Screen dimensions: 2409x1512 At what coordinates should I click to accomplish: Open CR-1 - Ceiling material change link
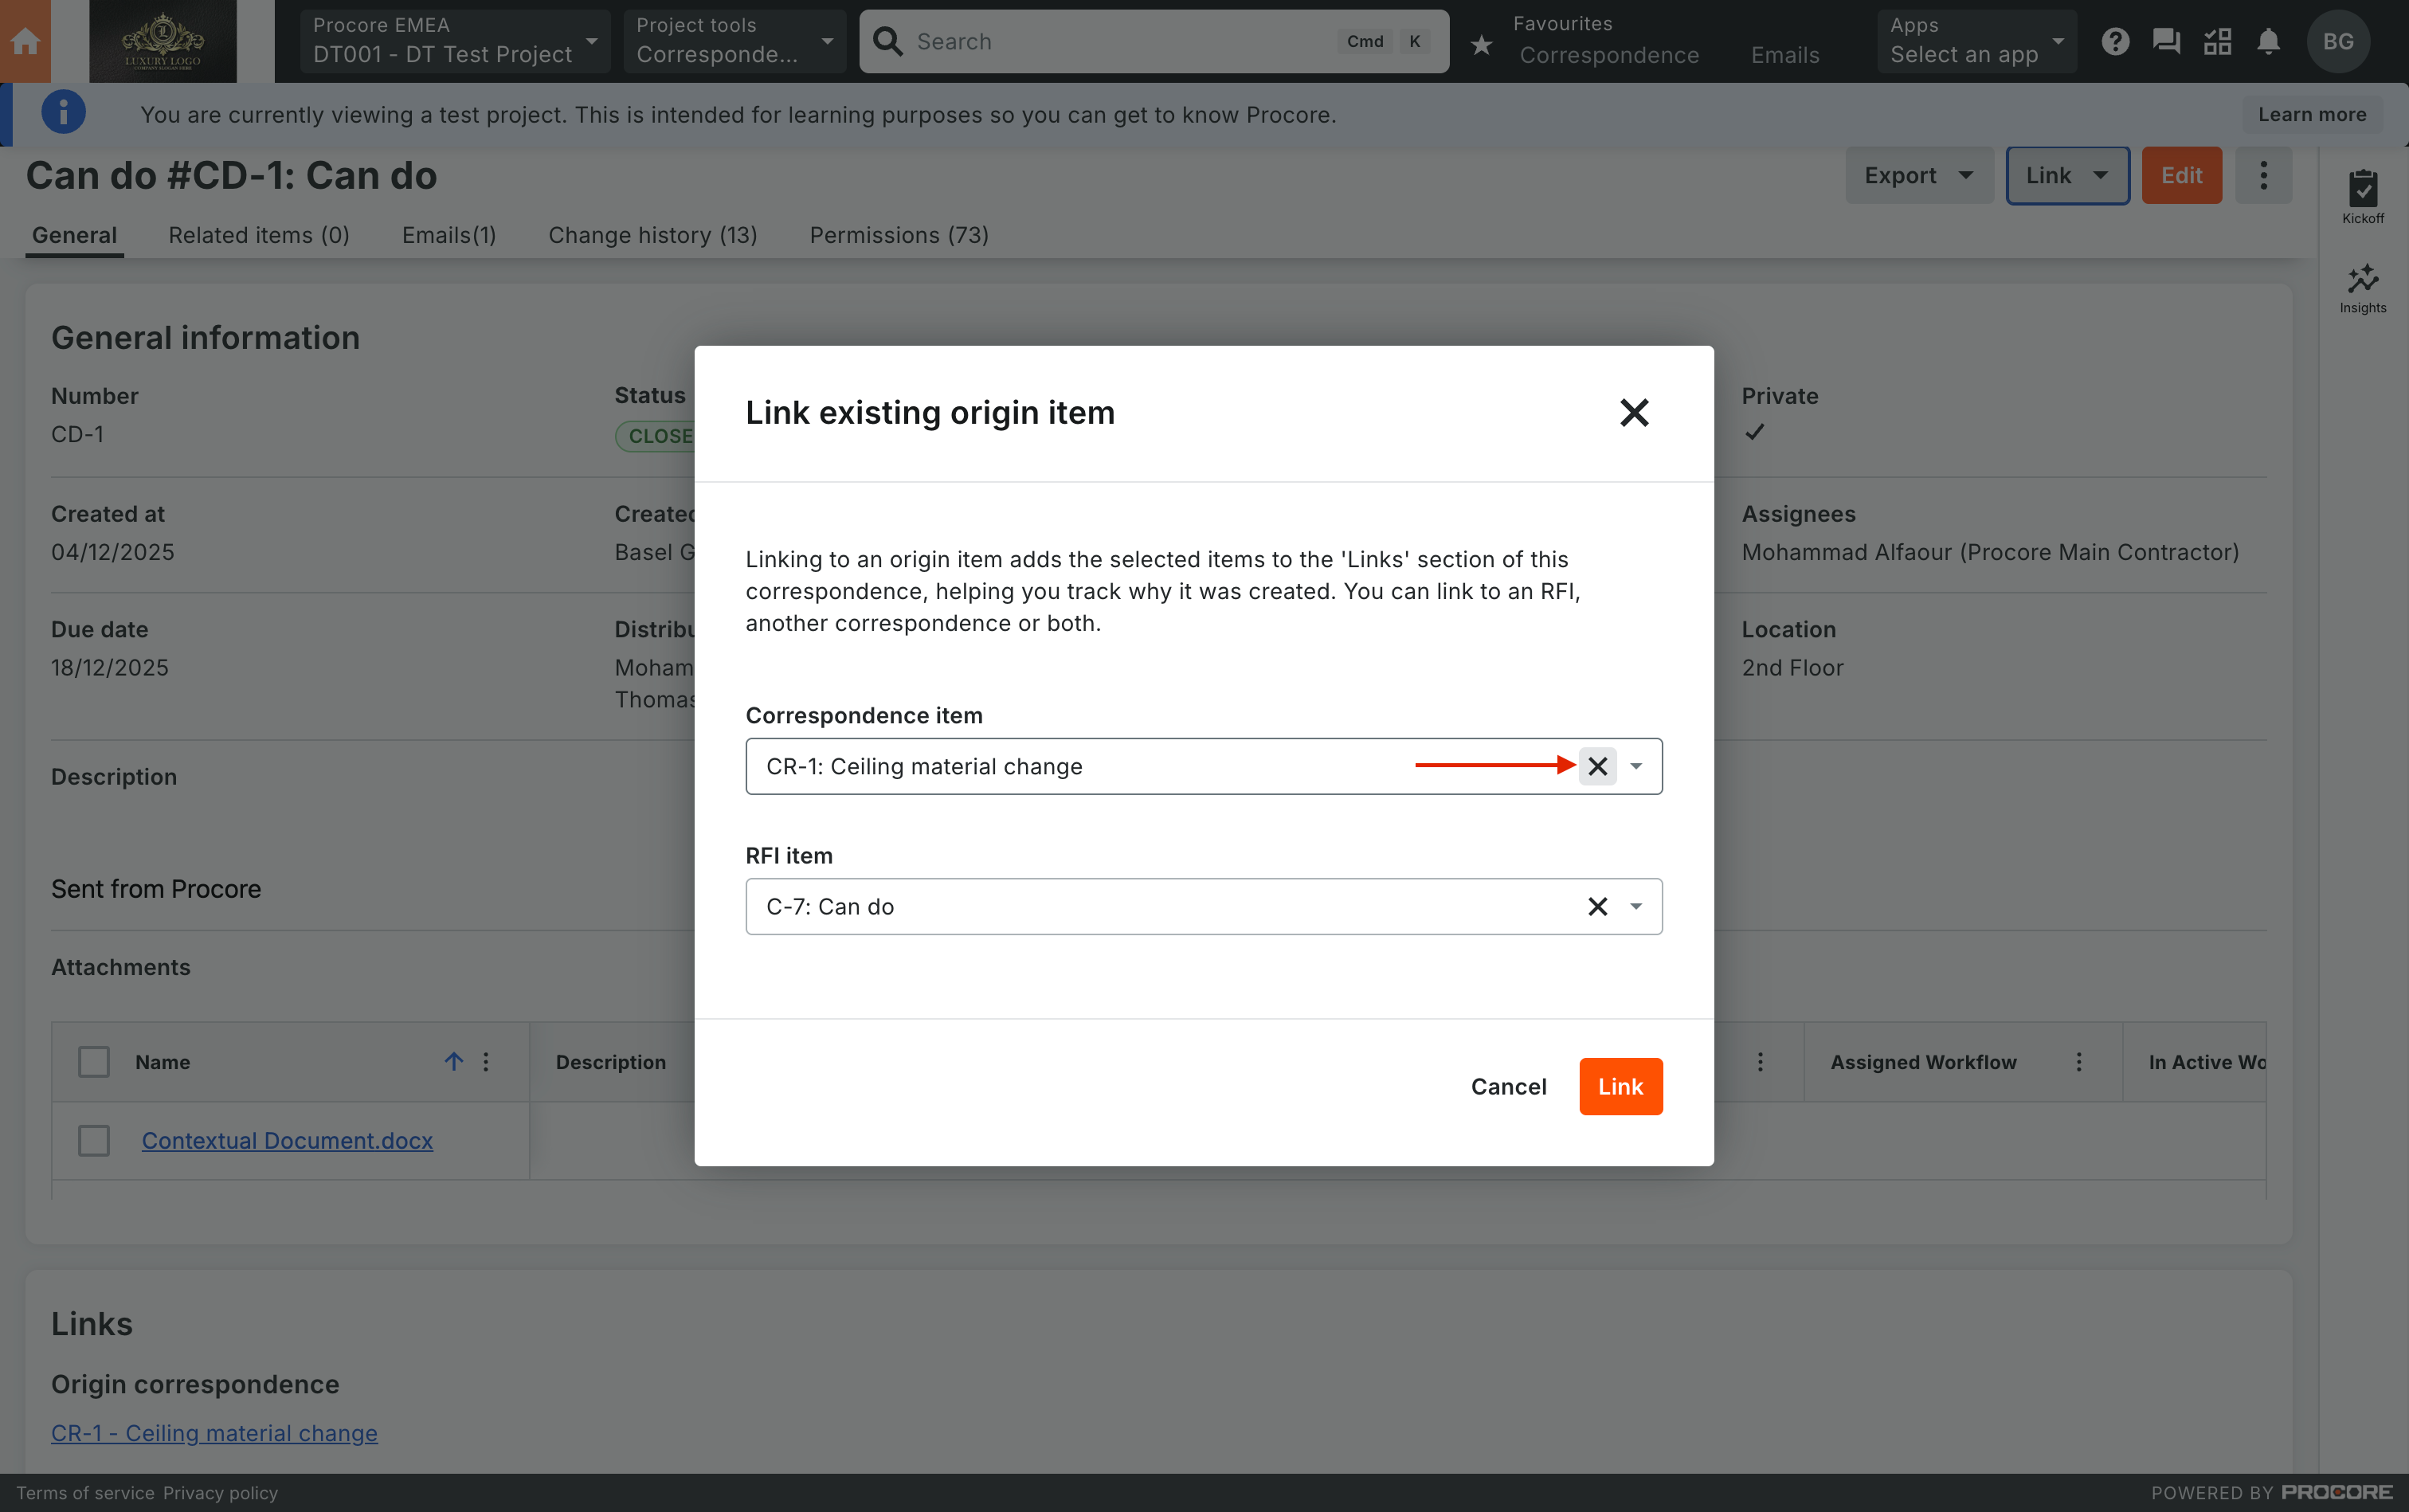(x=214, y=1432)
